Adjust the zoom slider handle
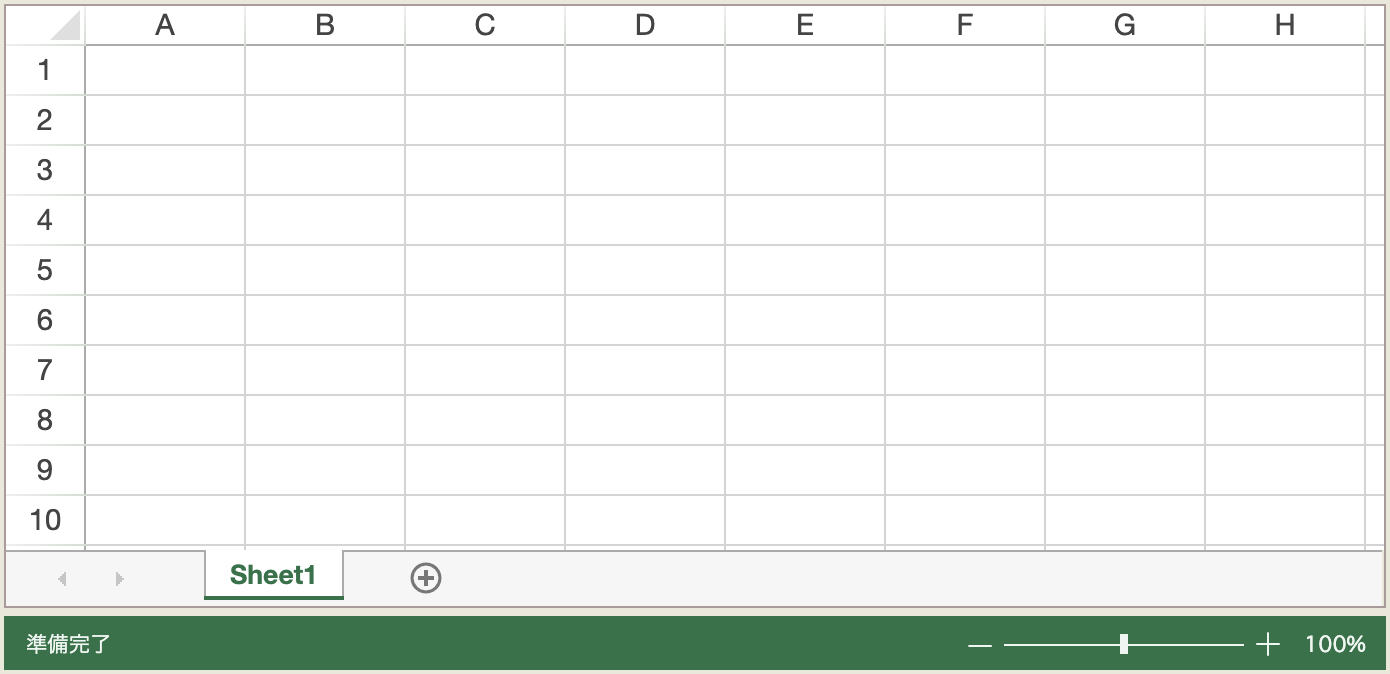The image size is (1390, 674). tap(1124, 644)
